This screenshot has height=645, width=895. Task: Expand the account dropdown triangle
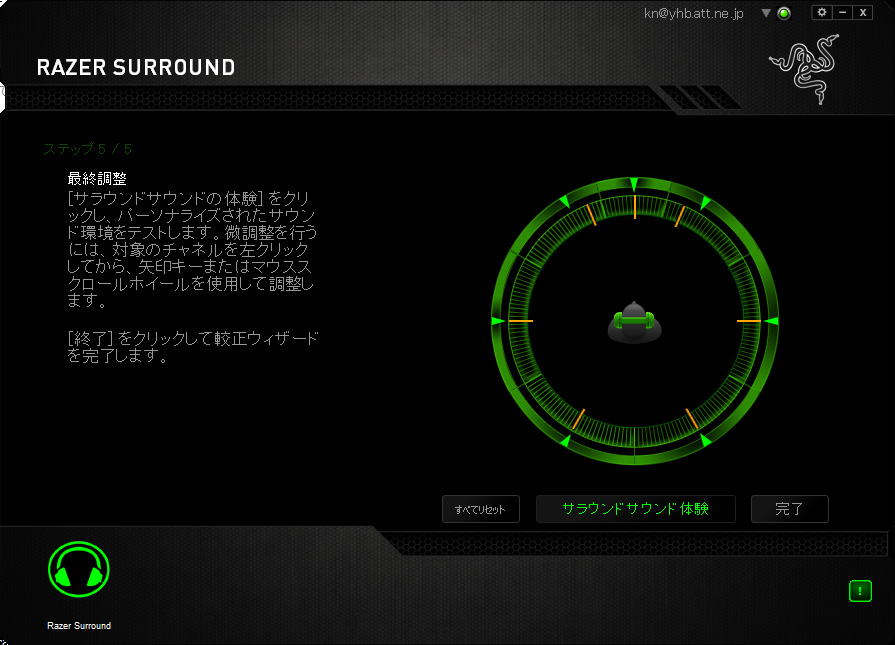(x=766, y=14)
